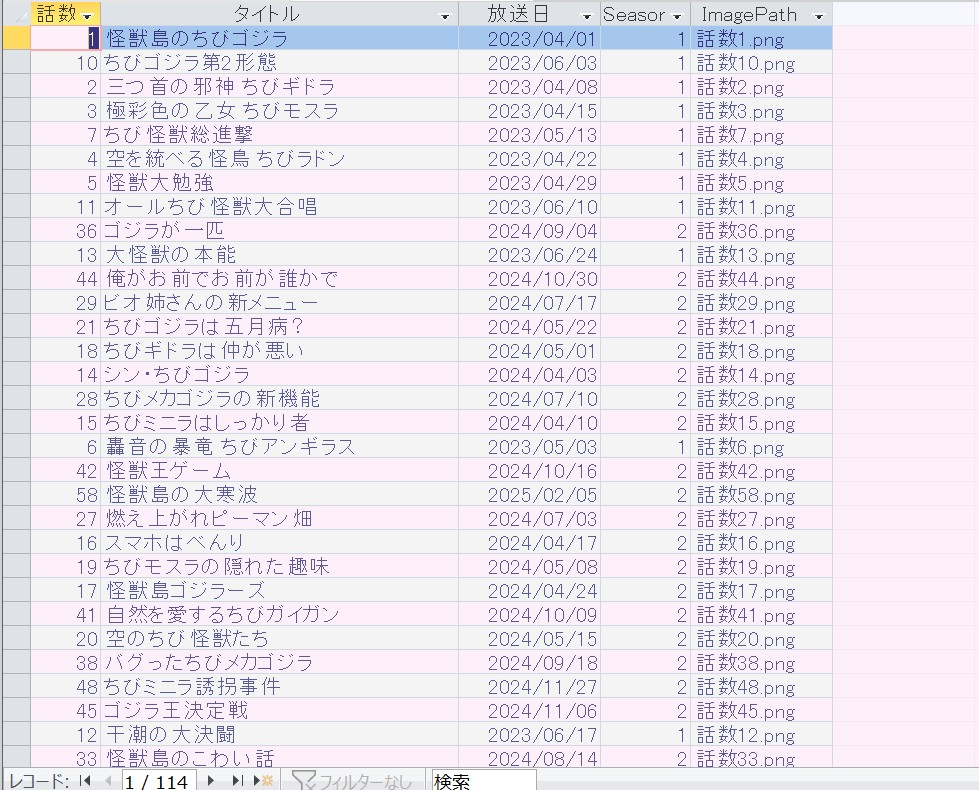Click title cell オールちび怪獣大合唱

point(279,207)
